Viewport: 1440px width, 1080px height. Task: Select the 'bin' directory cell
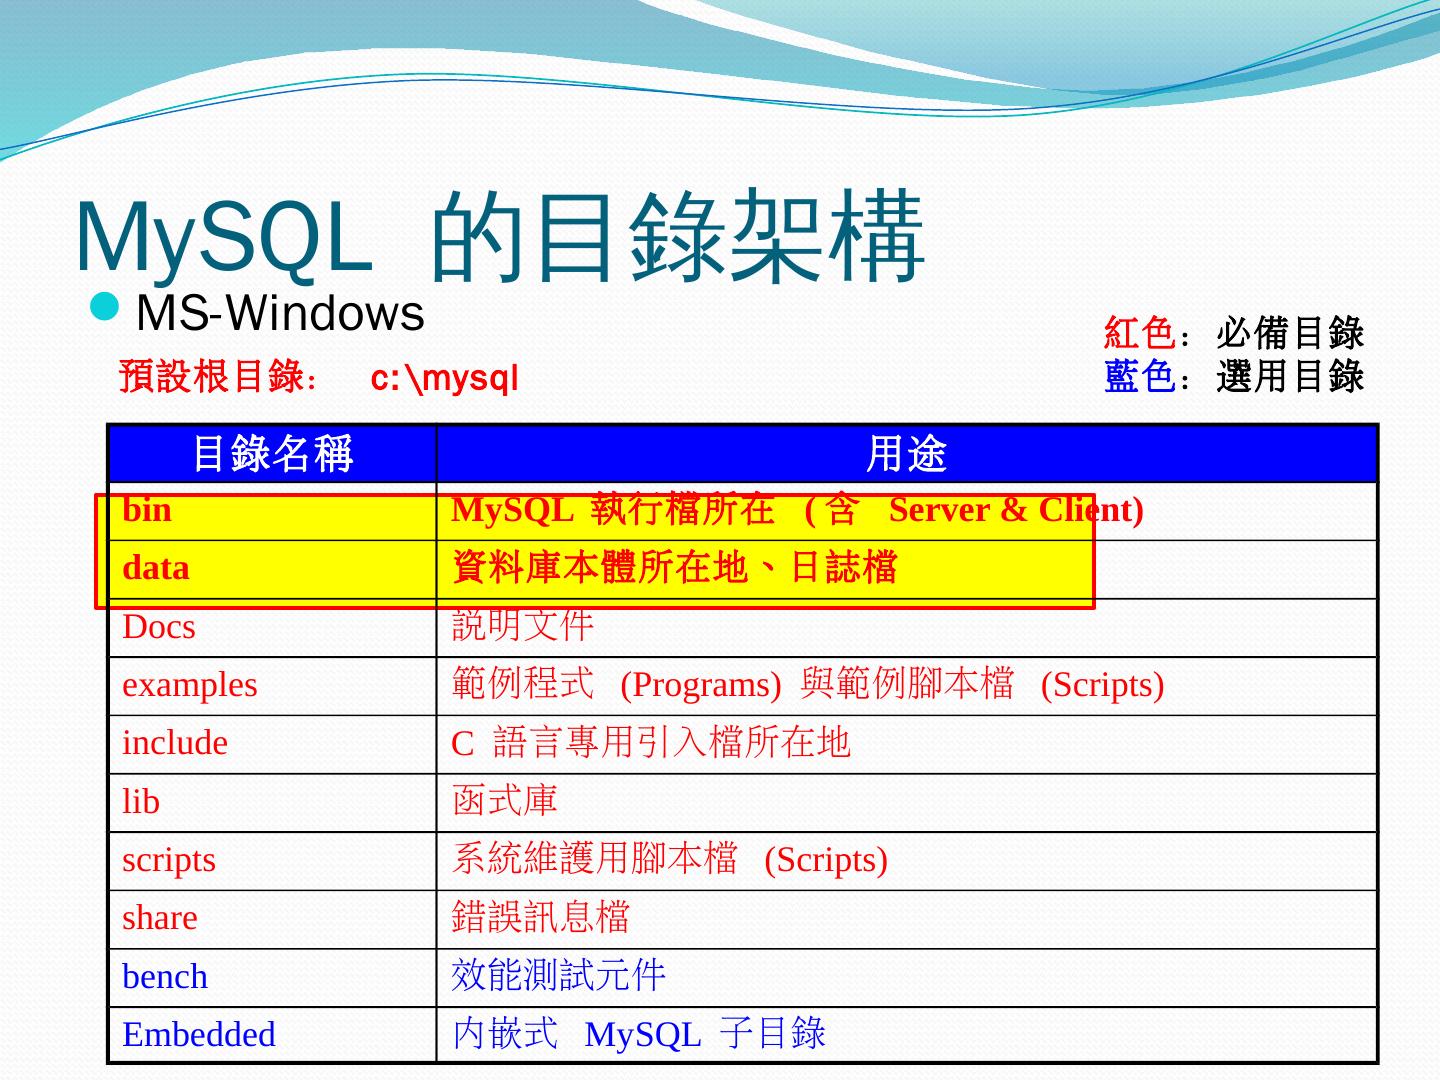tap(272, 511)
